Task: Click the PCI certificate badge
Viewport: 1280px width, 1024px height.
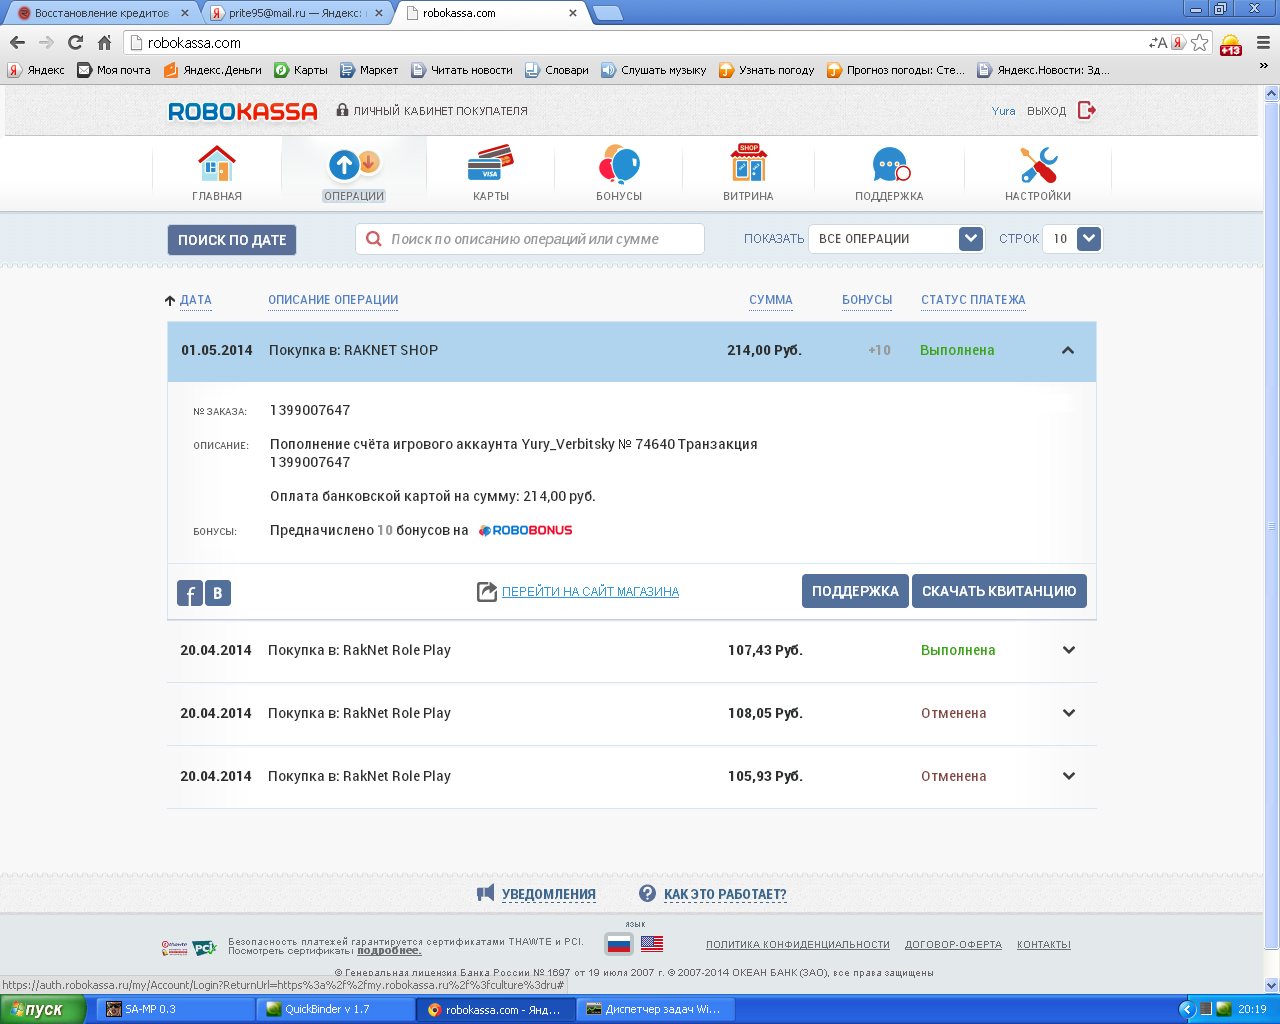Action: pyautogui.click(x=204, y=947)
